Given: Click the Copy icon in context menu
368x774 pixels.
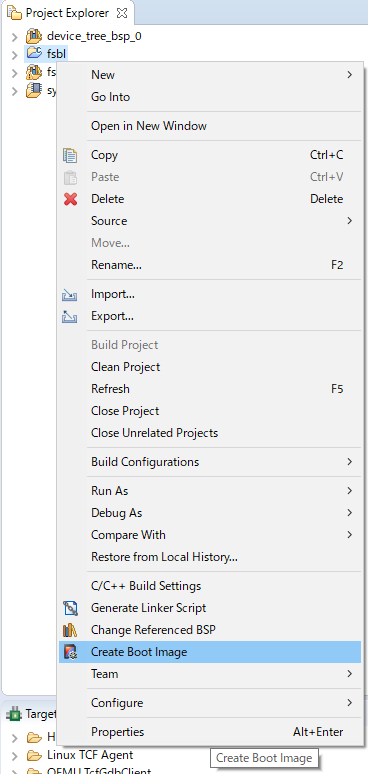Looking at the screenshot, I should [70, 155].
